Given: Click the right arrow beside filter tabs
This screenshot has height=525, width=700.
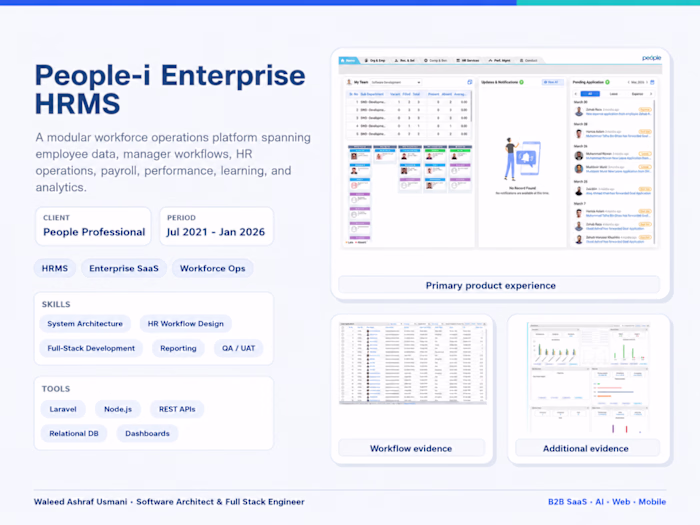Looking at the screenshot, I should point(651,94).
